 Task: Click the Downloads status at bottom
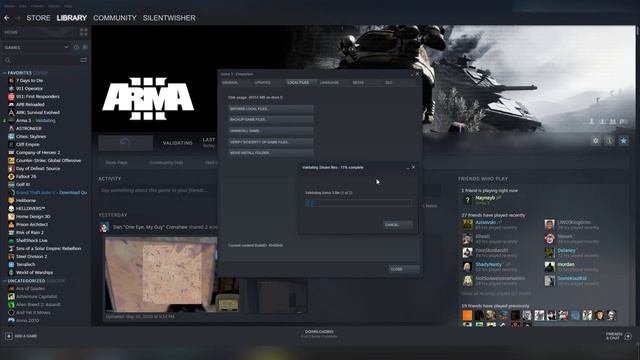pyautogui.click(x=319, y=334)
